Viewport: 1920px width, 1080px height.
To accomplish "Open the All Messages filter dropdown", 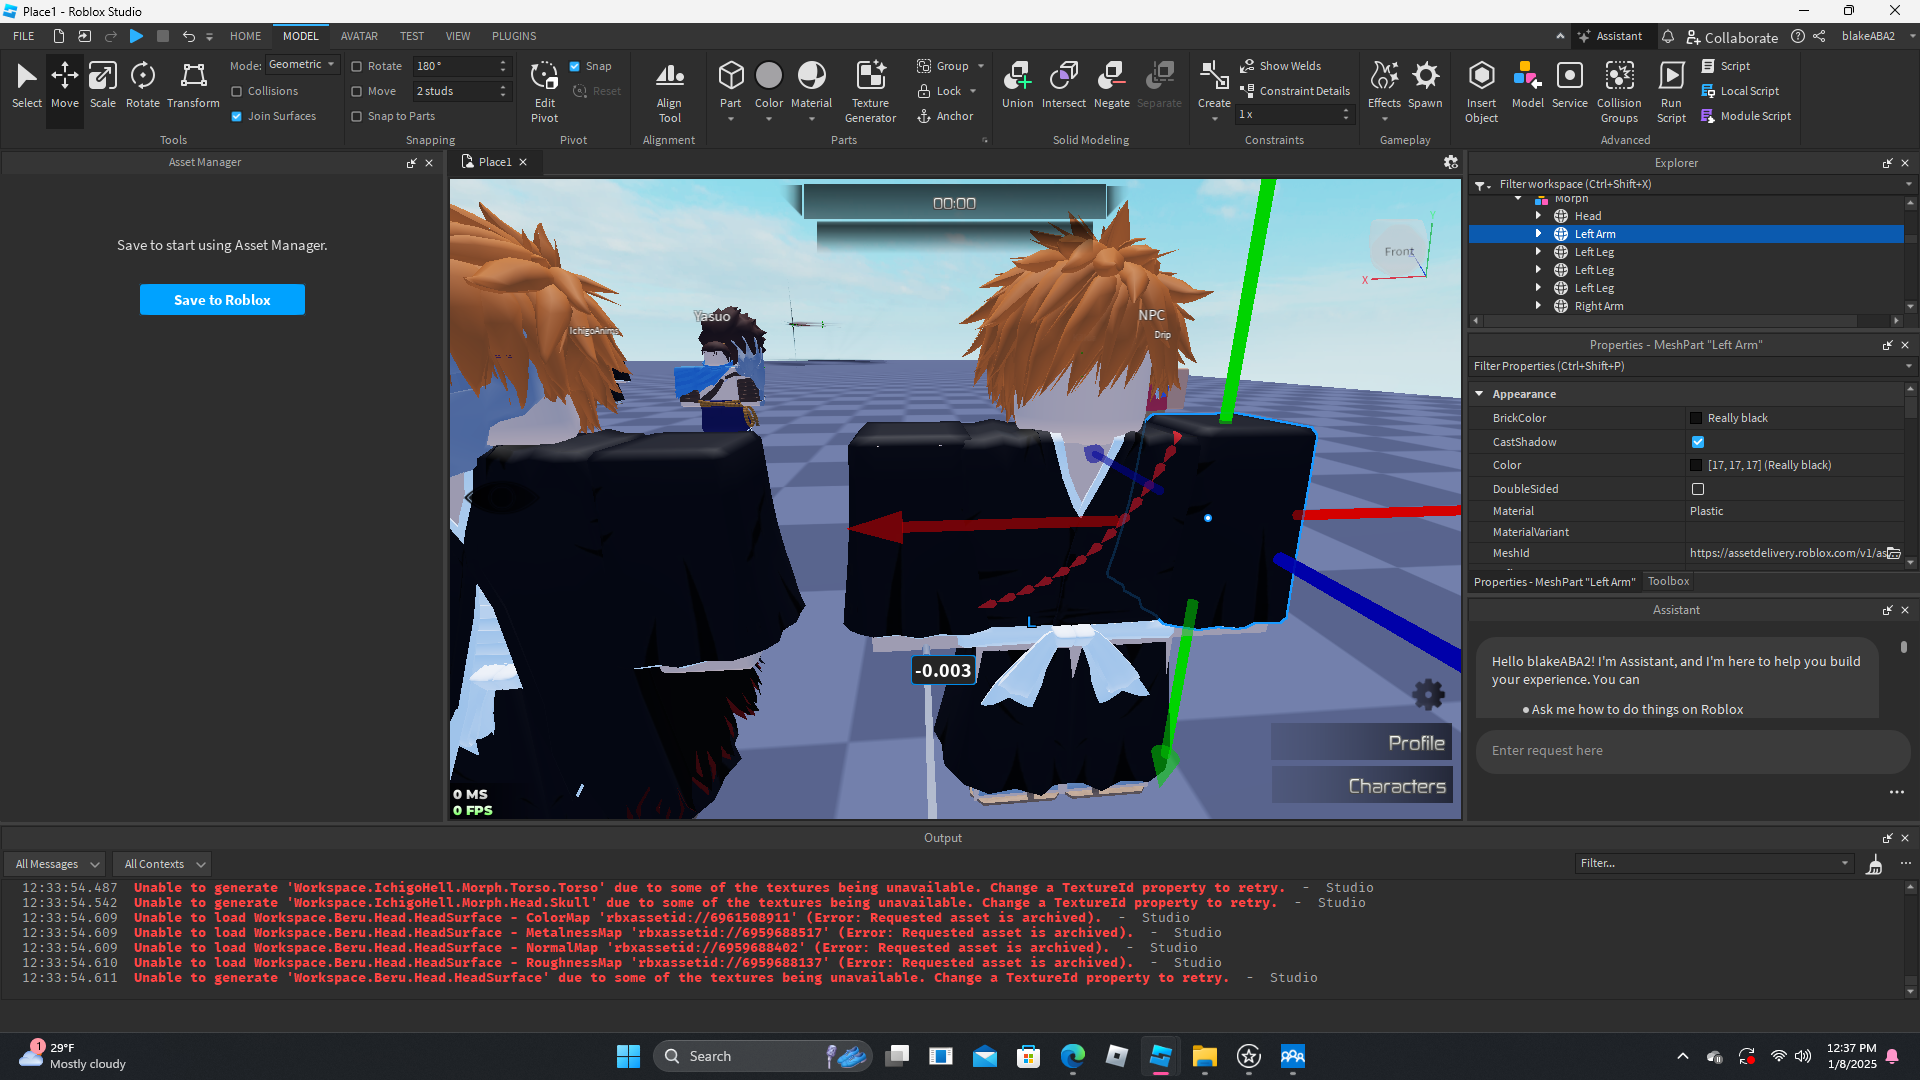I will (57, 864).
